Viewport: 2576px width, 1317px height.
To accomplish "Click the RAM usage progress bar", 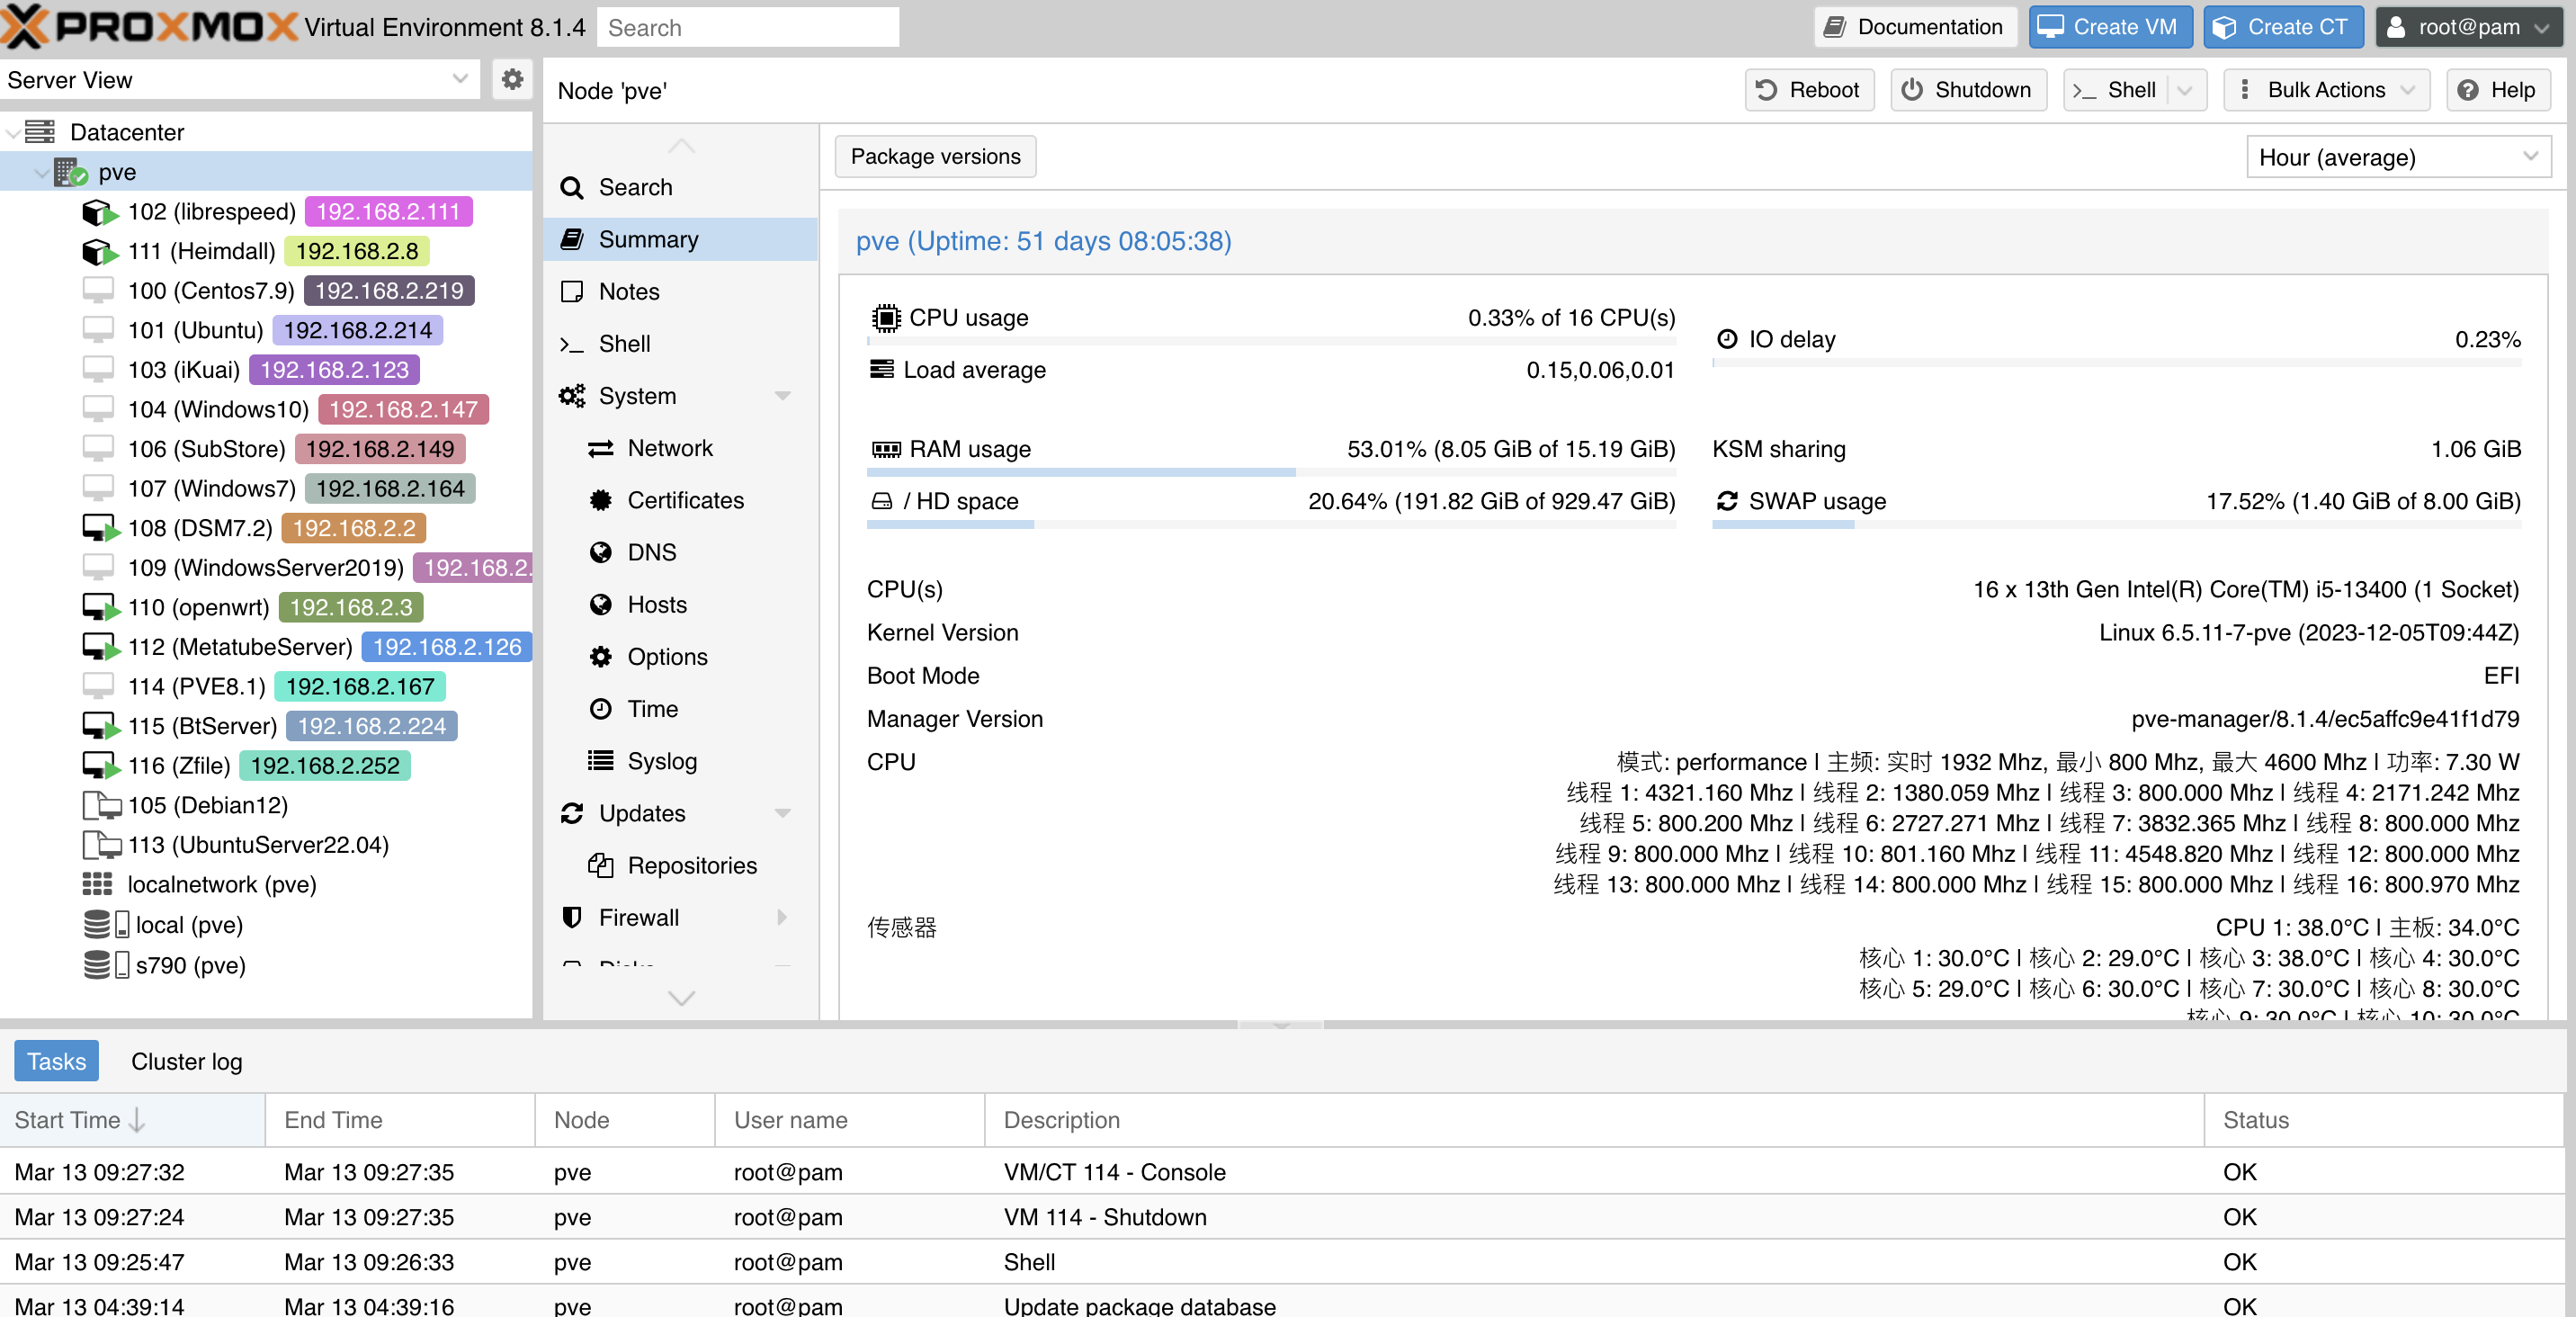I will pyautogui.click(x=1271, y=472).
